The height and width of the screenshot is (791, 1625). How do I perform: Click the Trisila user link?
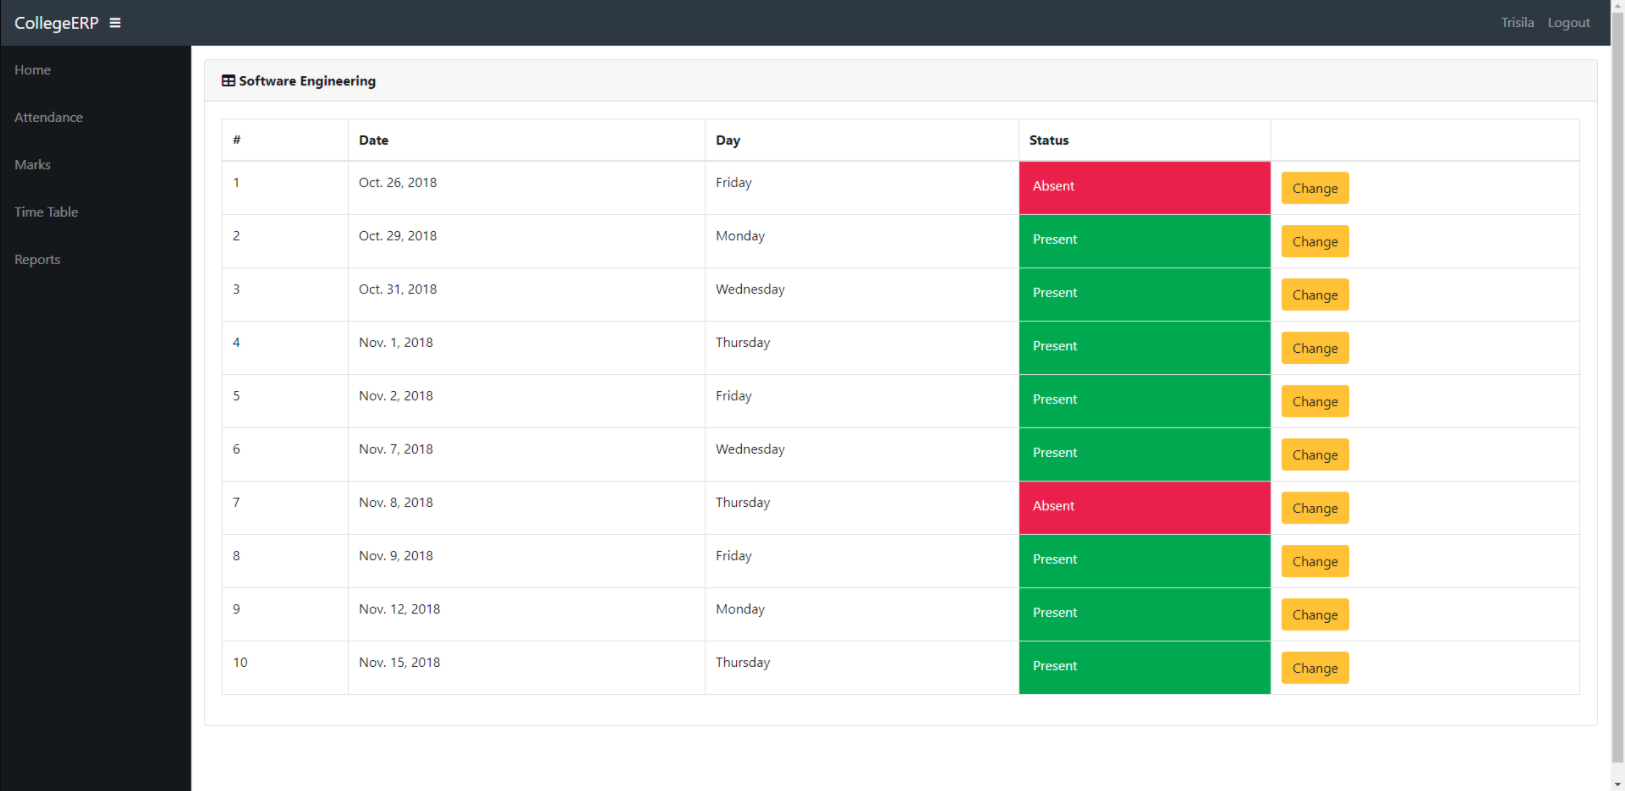tap(1517, 23)
